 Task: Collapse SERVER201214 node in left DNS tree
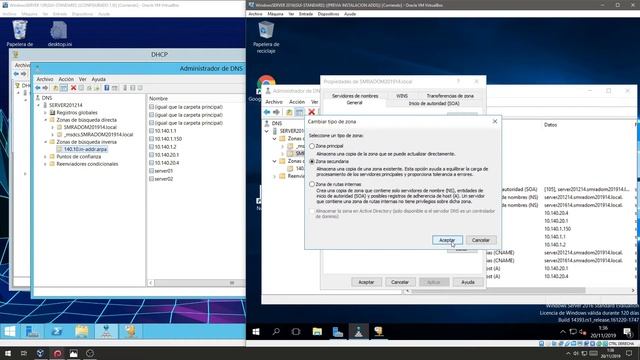pos(39,105)
